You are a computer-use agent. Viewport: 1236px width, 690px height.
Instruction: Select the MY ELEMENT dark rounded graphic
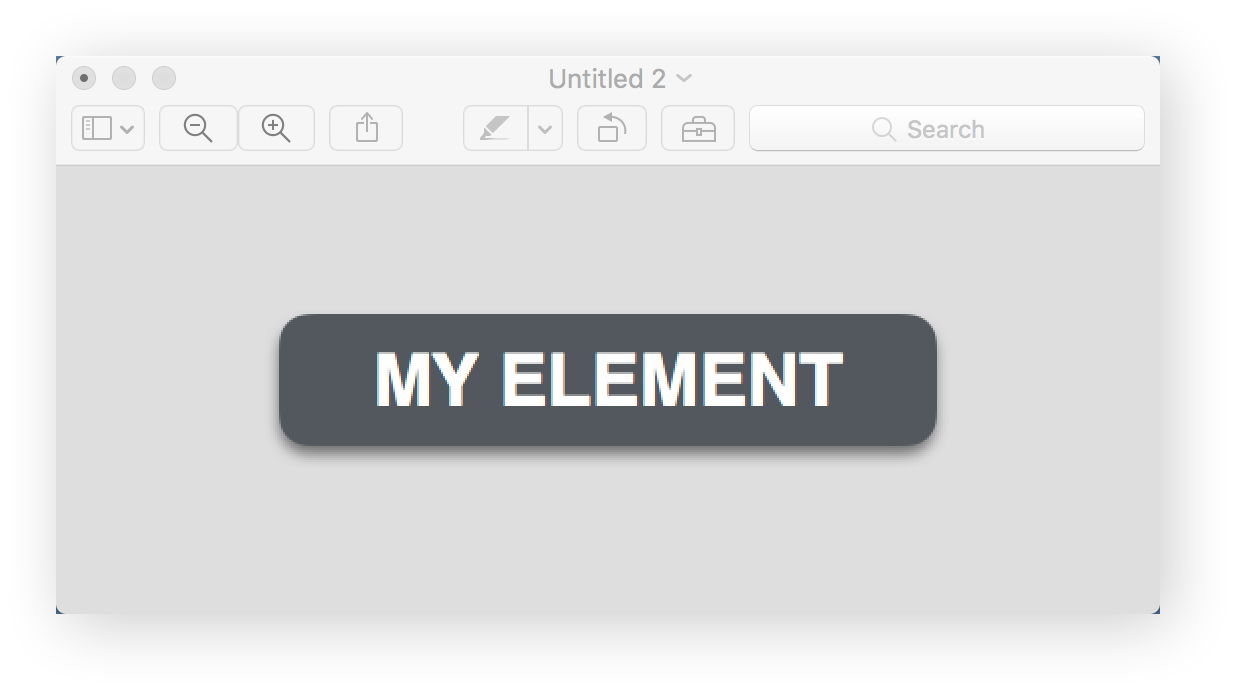click(608, 380)
